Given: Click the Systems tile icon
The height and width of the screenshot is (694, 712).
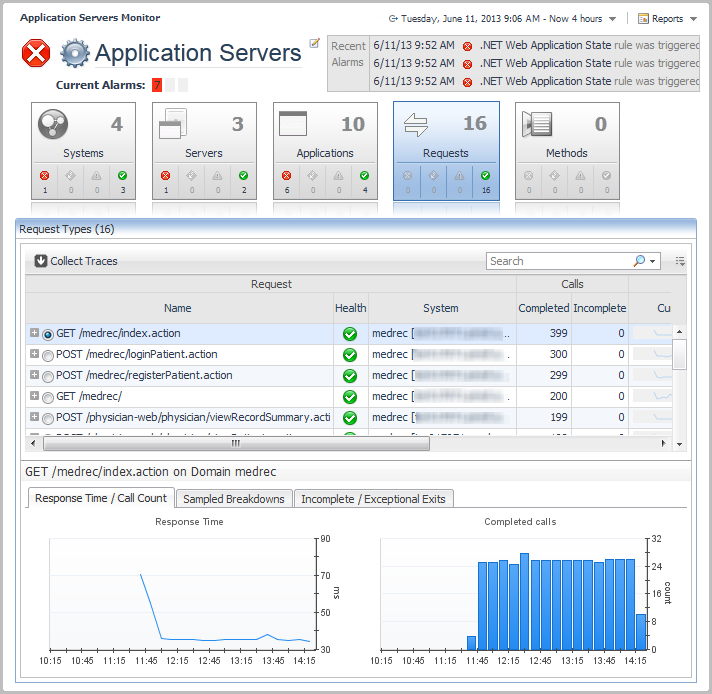Looking at the screenshot, I should [x=53, y=124].
